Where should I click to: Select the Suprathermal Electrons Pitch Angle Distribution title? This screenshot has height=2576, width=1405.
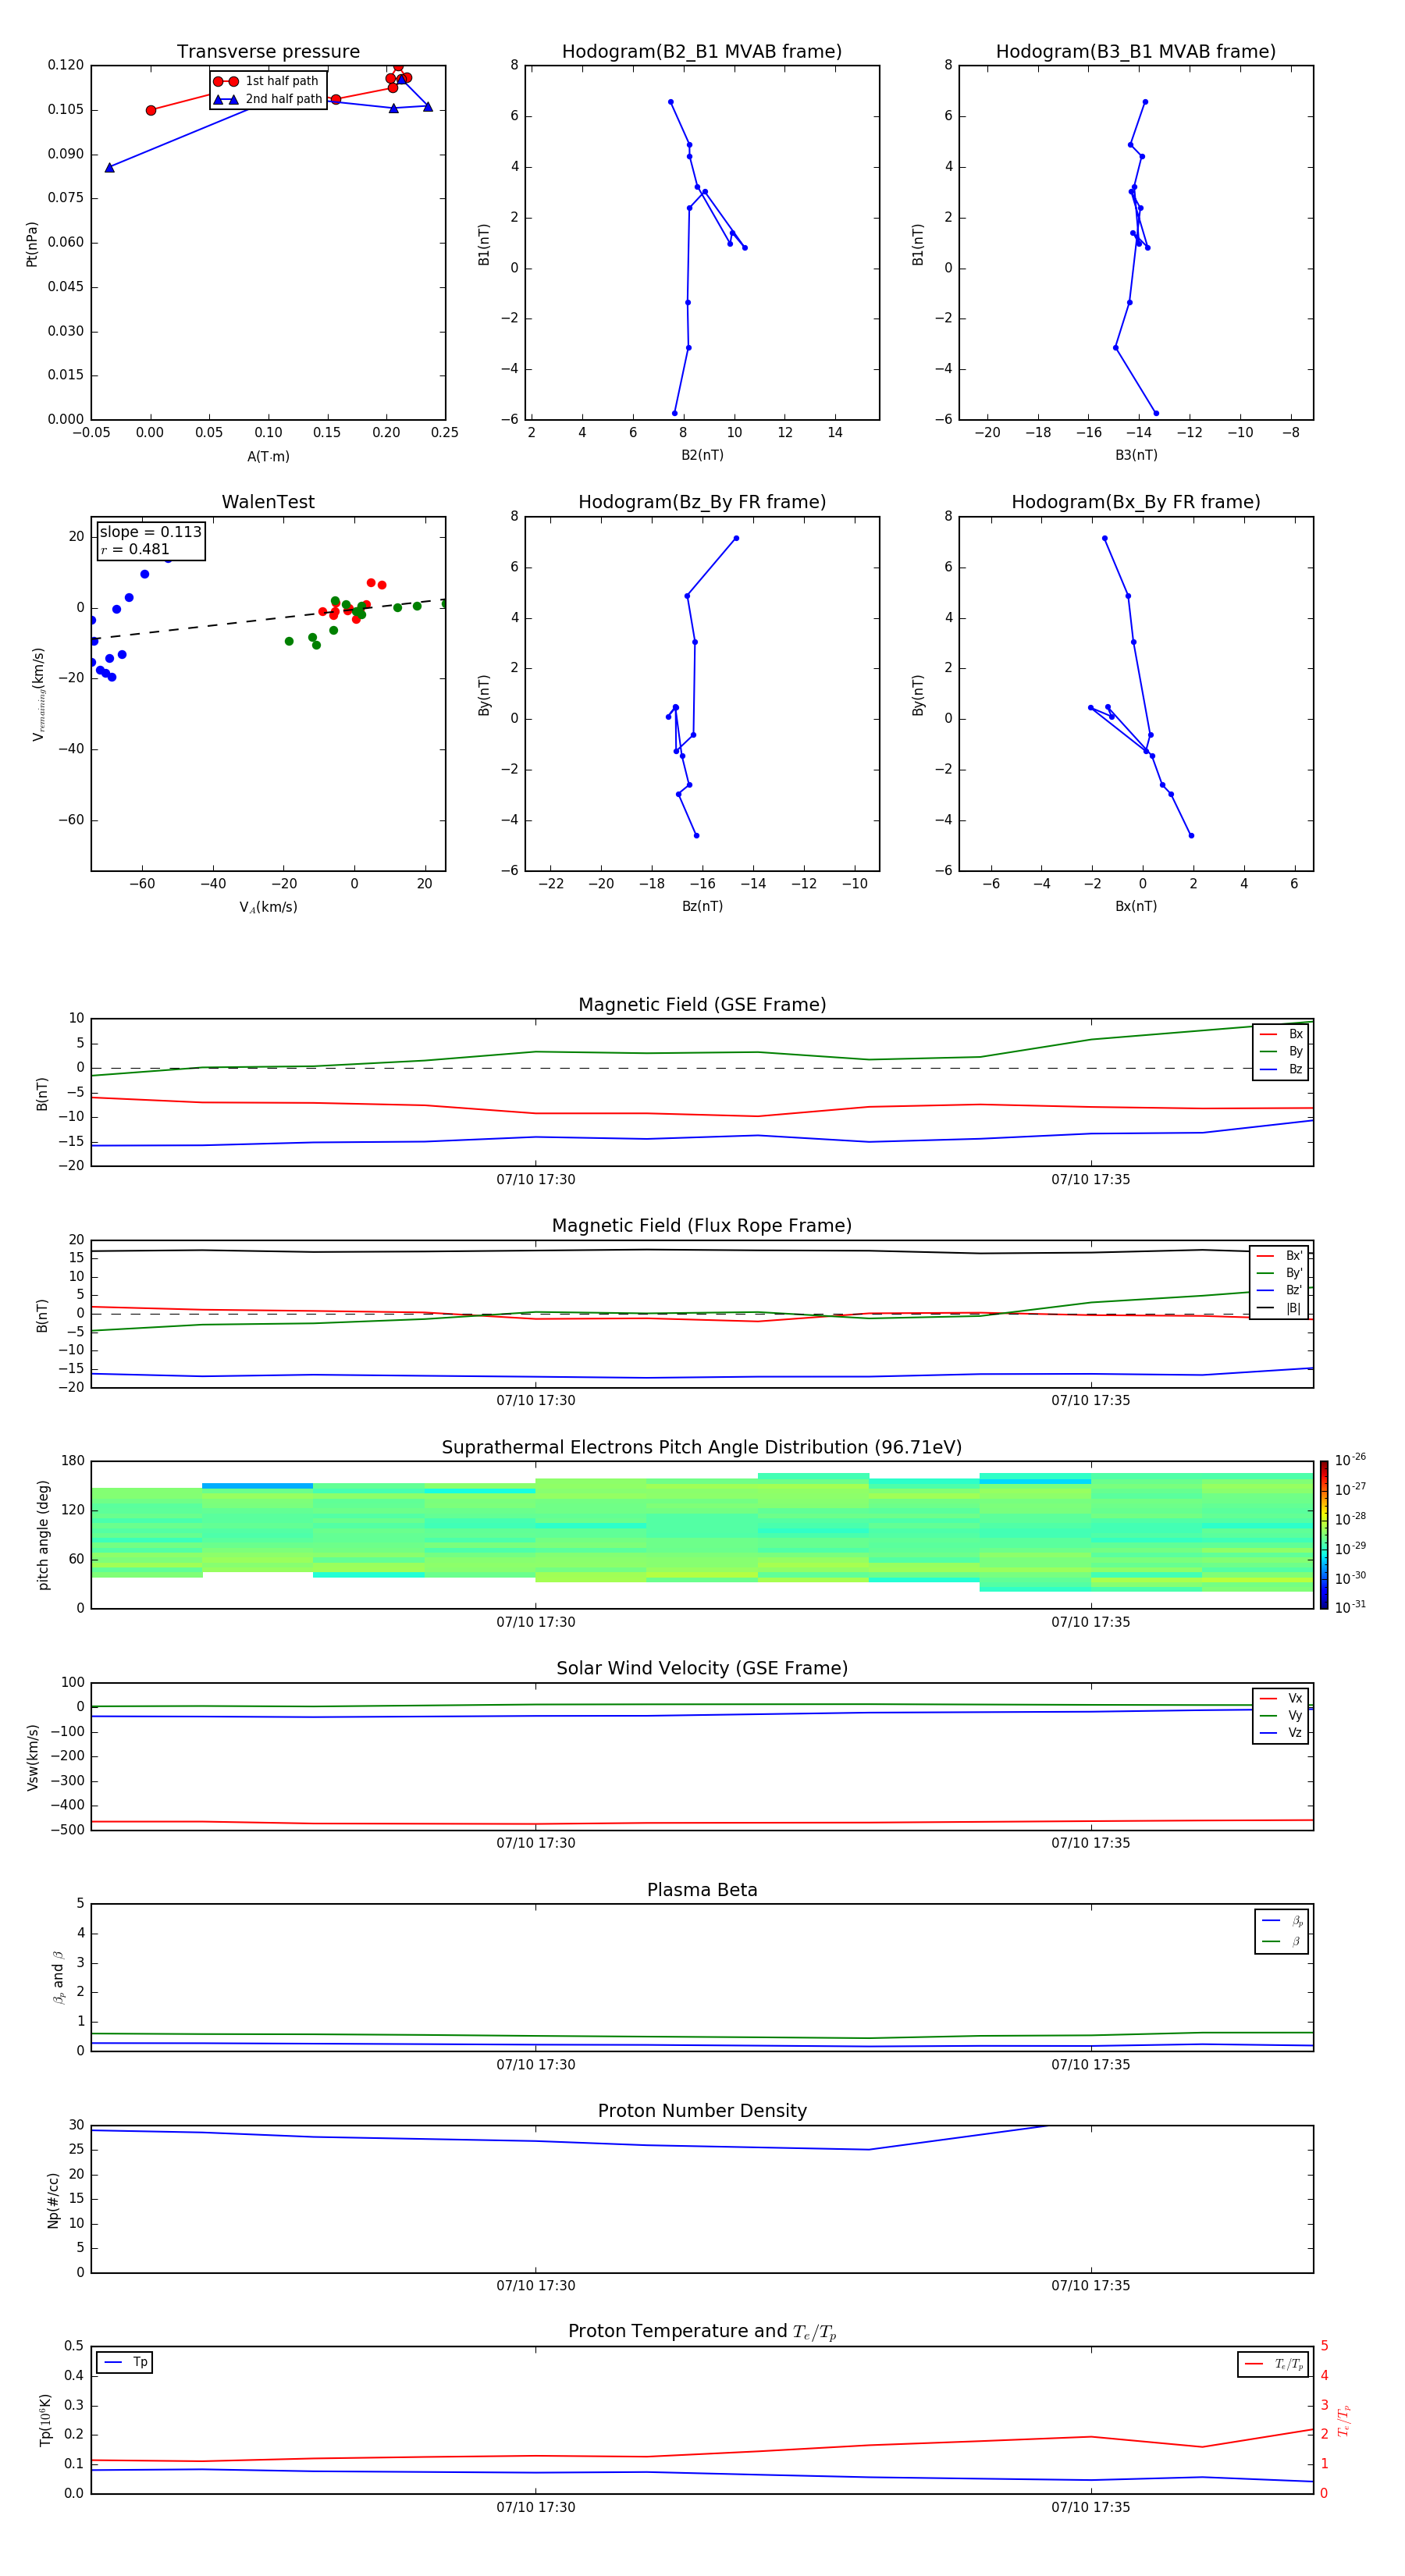click(702, 1448)
